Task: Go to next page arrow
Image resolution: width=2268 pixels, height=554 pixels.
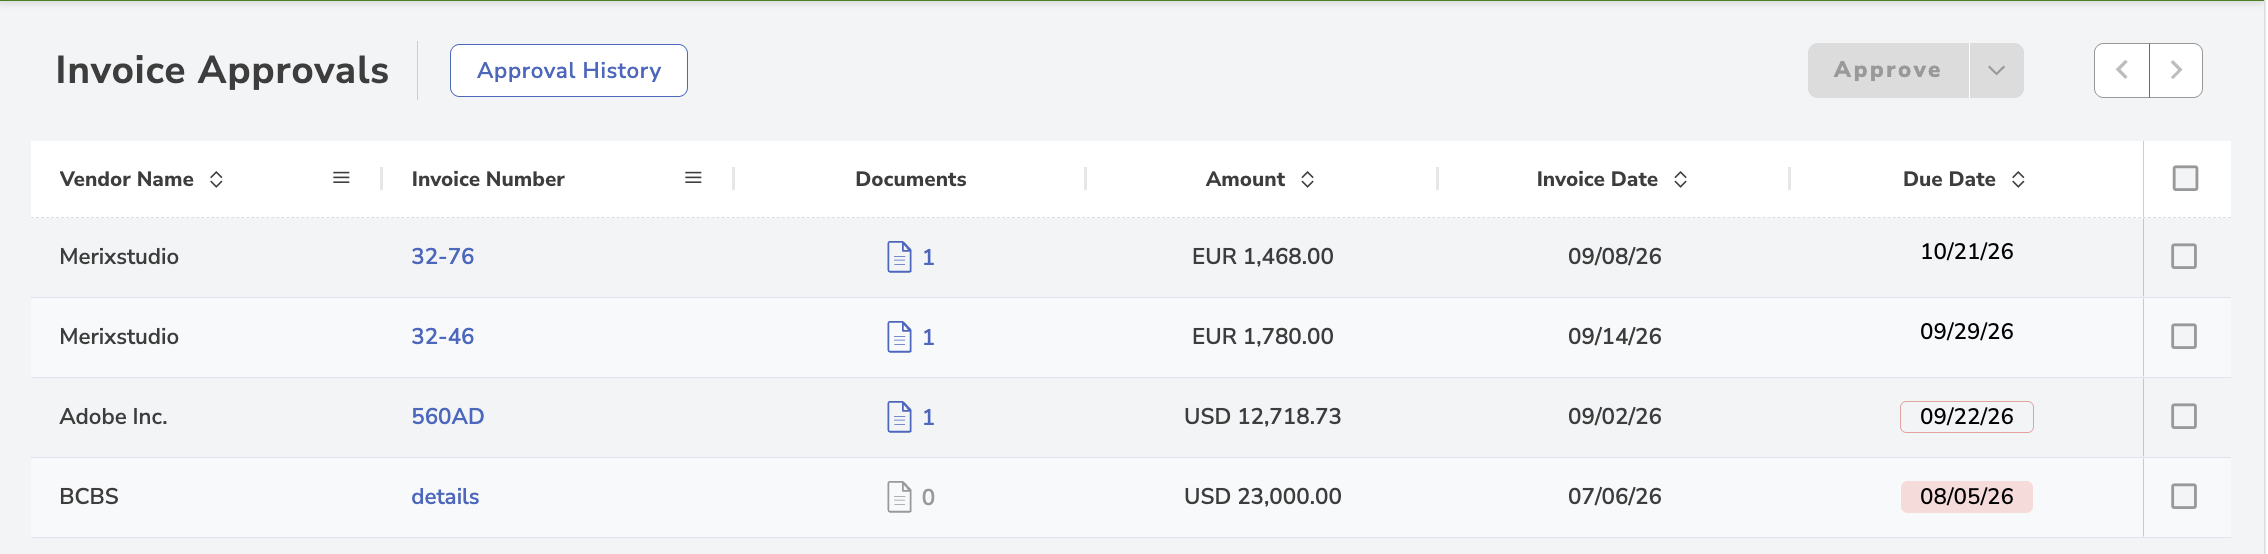Action: [x=2176, y=70]
